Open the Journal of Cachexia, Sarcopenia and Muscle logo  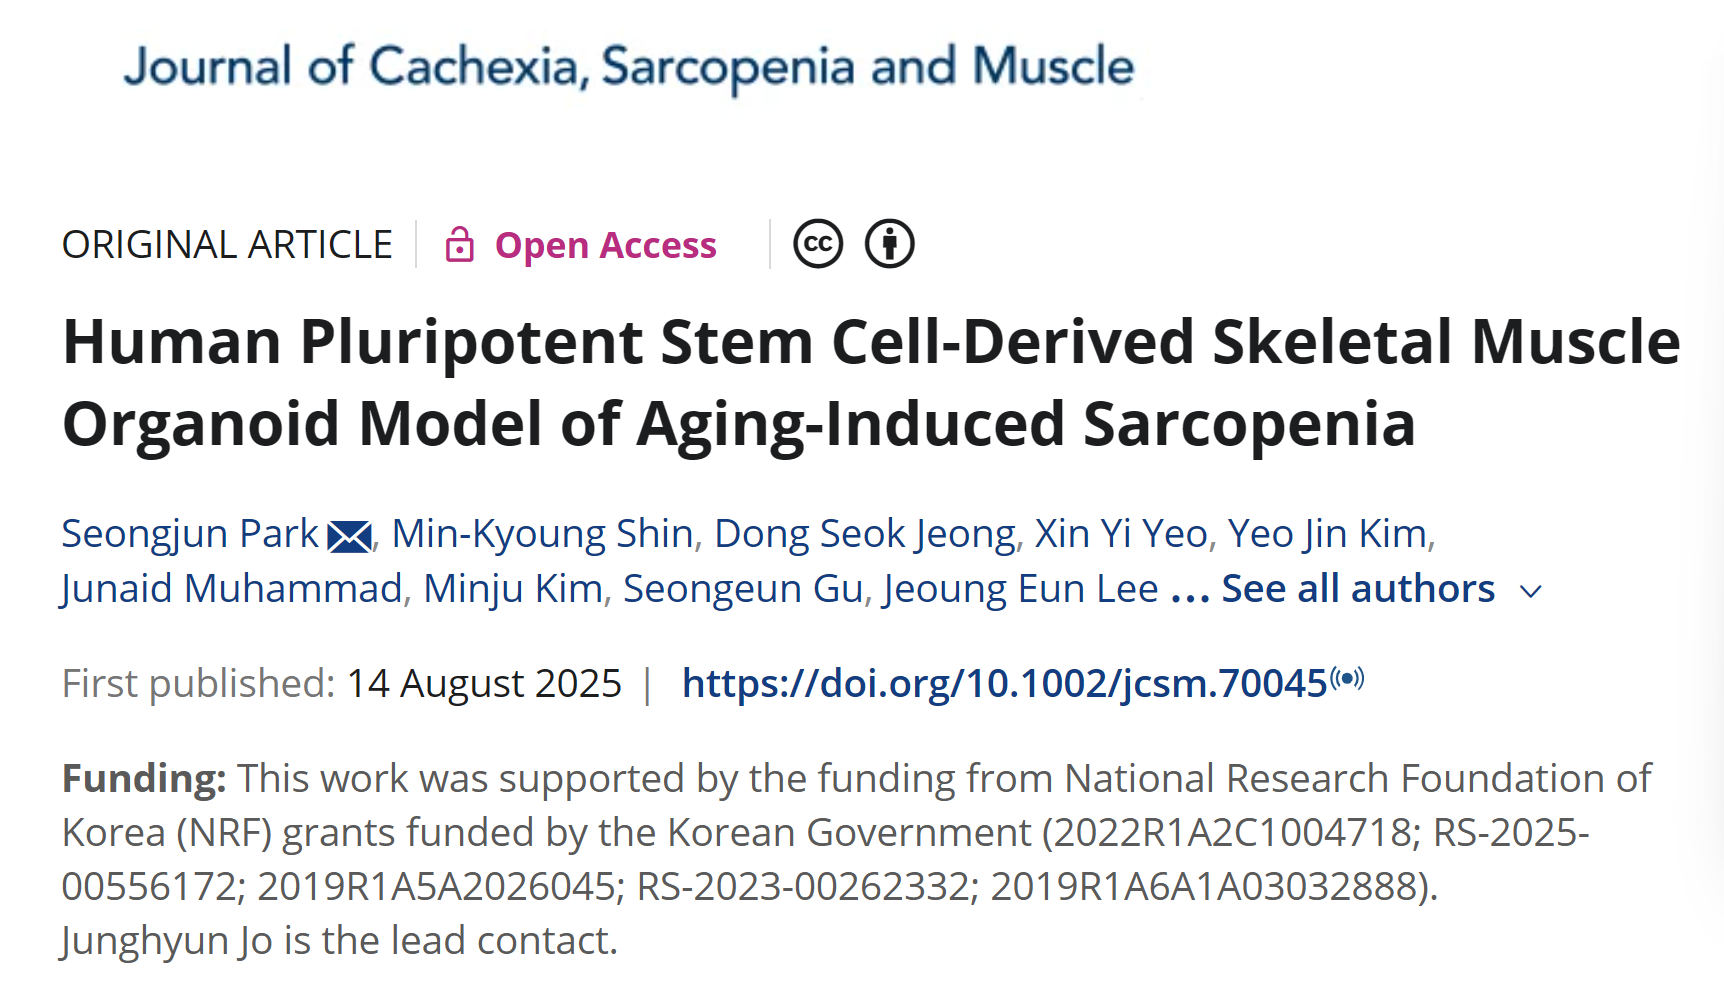pyautogui.click(x=629, y=67)
